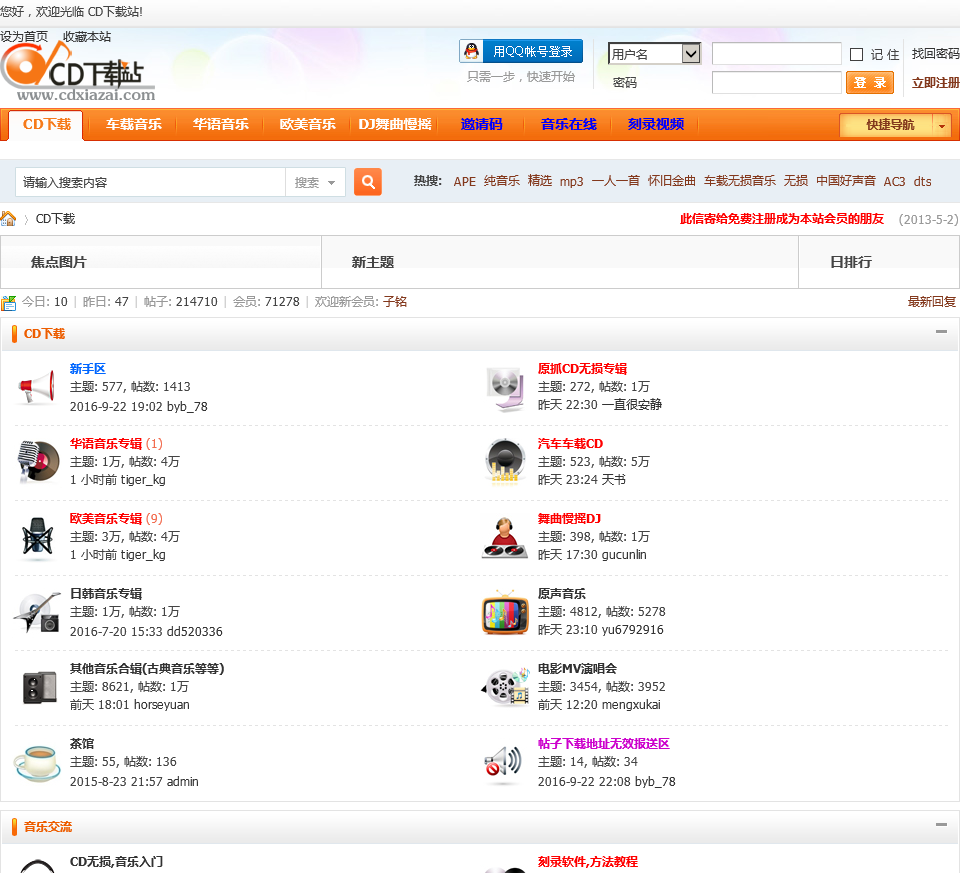Click 设为首页 link
The image size is (960, 873).
pos(24,37)
